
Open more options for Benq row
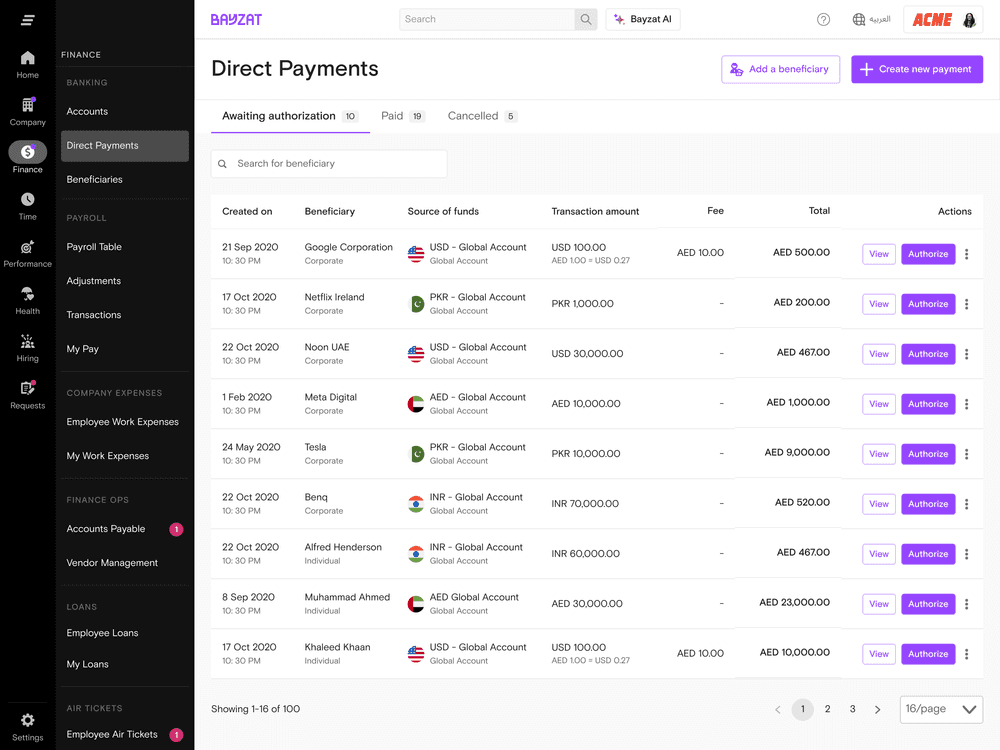point(966,504)
